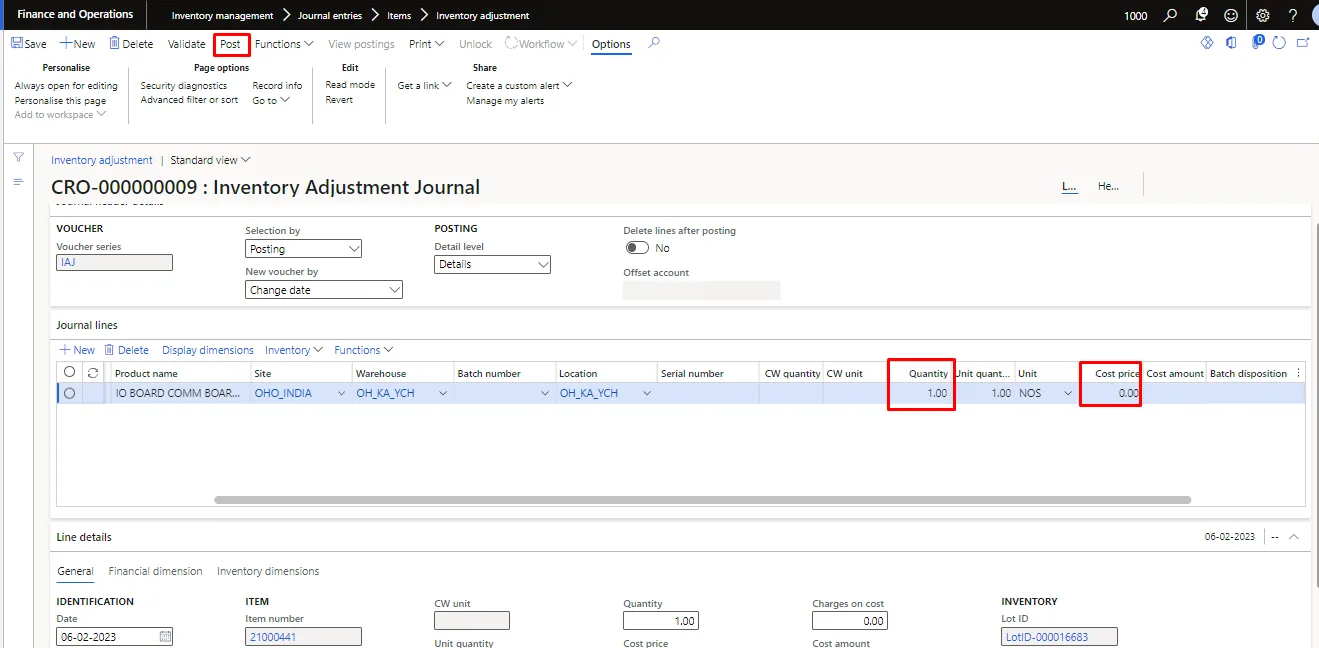Open the Financial dimension tab
Image resolution: width=1319 pixels, height=648 pixels.
(155, 571)
